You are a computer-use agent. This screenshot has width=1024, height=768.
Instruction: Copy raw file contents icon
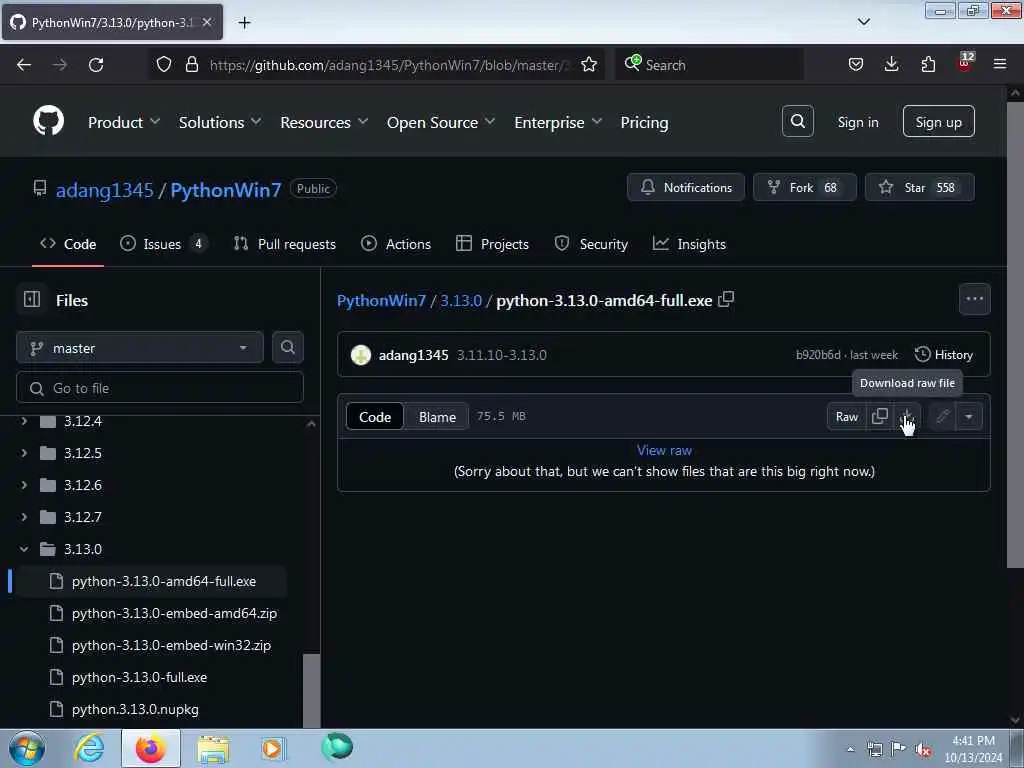880,416
